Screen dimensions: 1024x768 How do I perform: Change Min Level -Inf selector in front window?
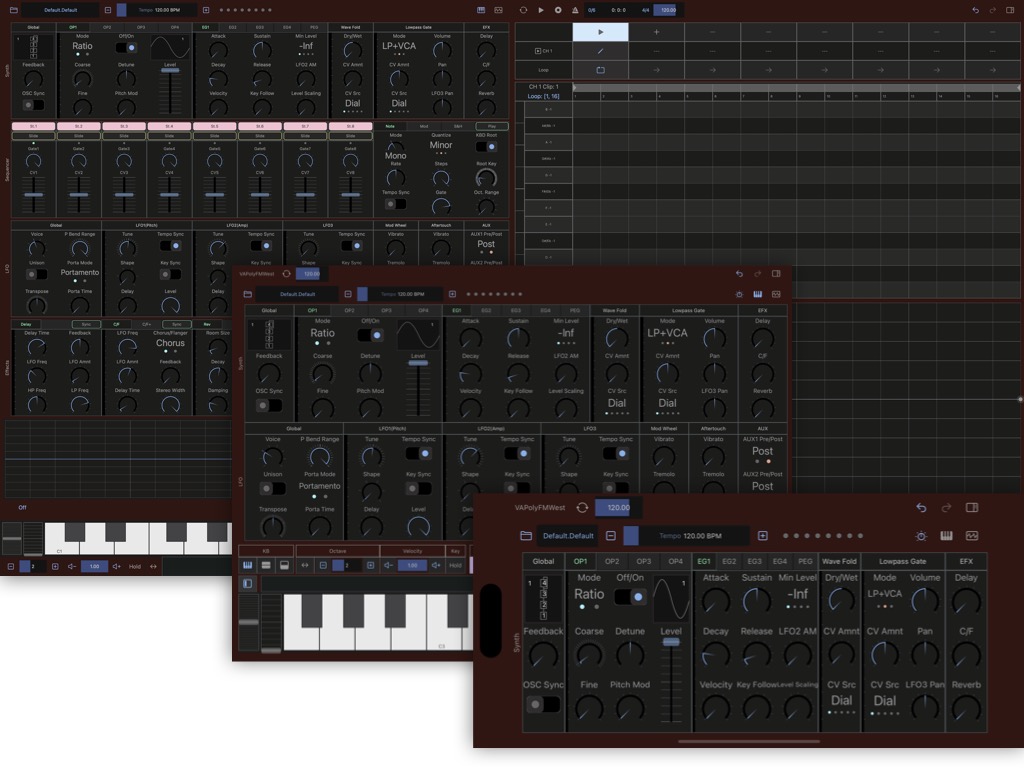coord(797,594)
